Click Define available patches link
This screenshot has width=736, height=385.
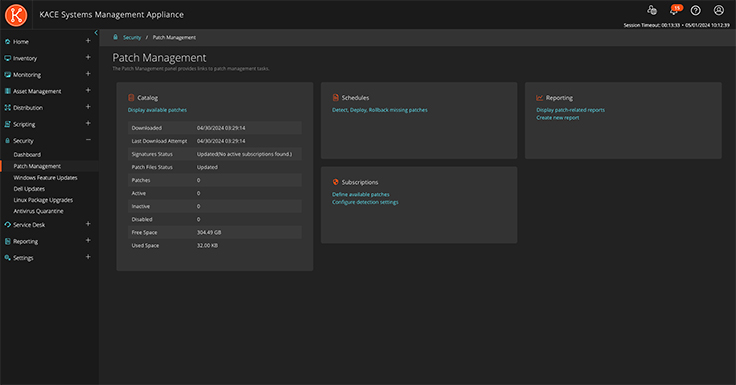(x=360, y=194)
